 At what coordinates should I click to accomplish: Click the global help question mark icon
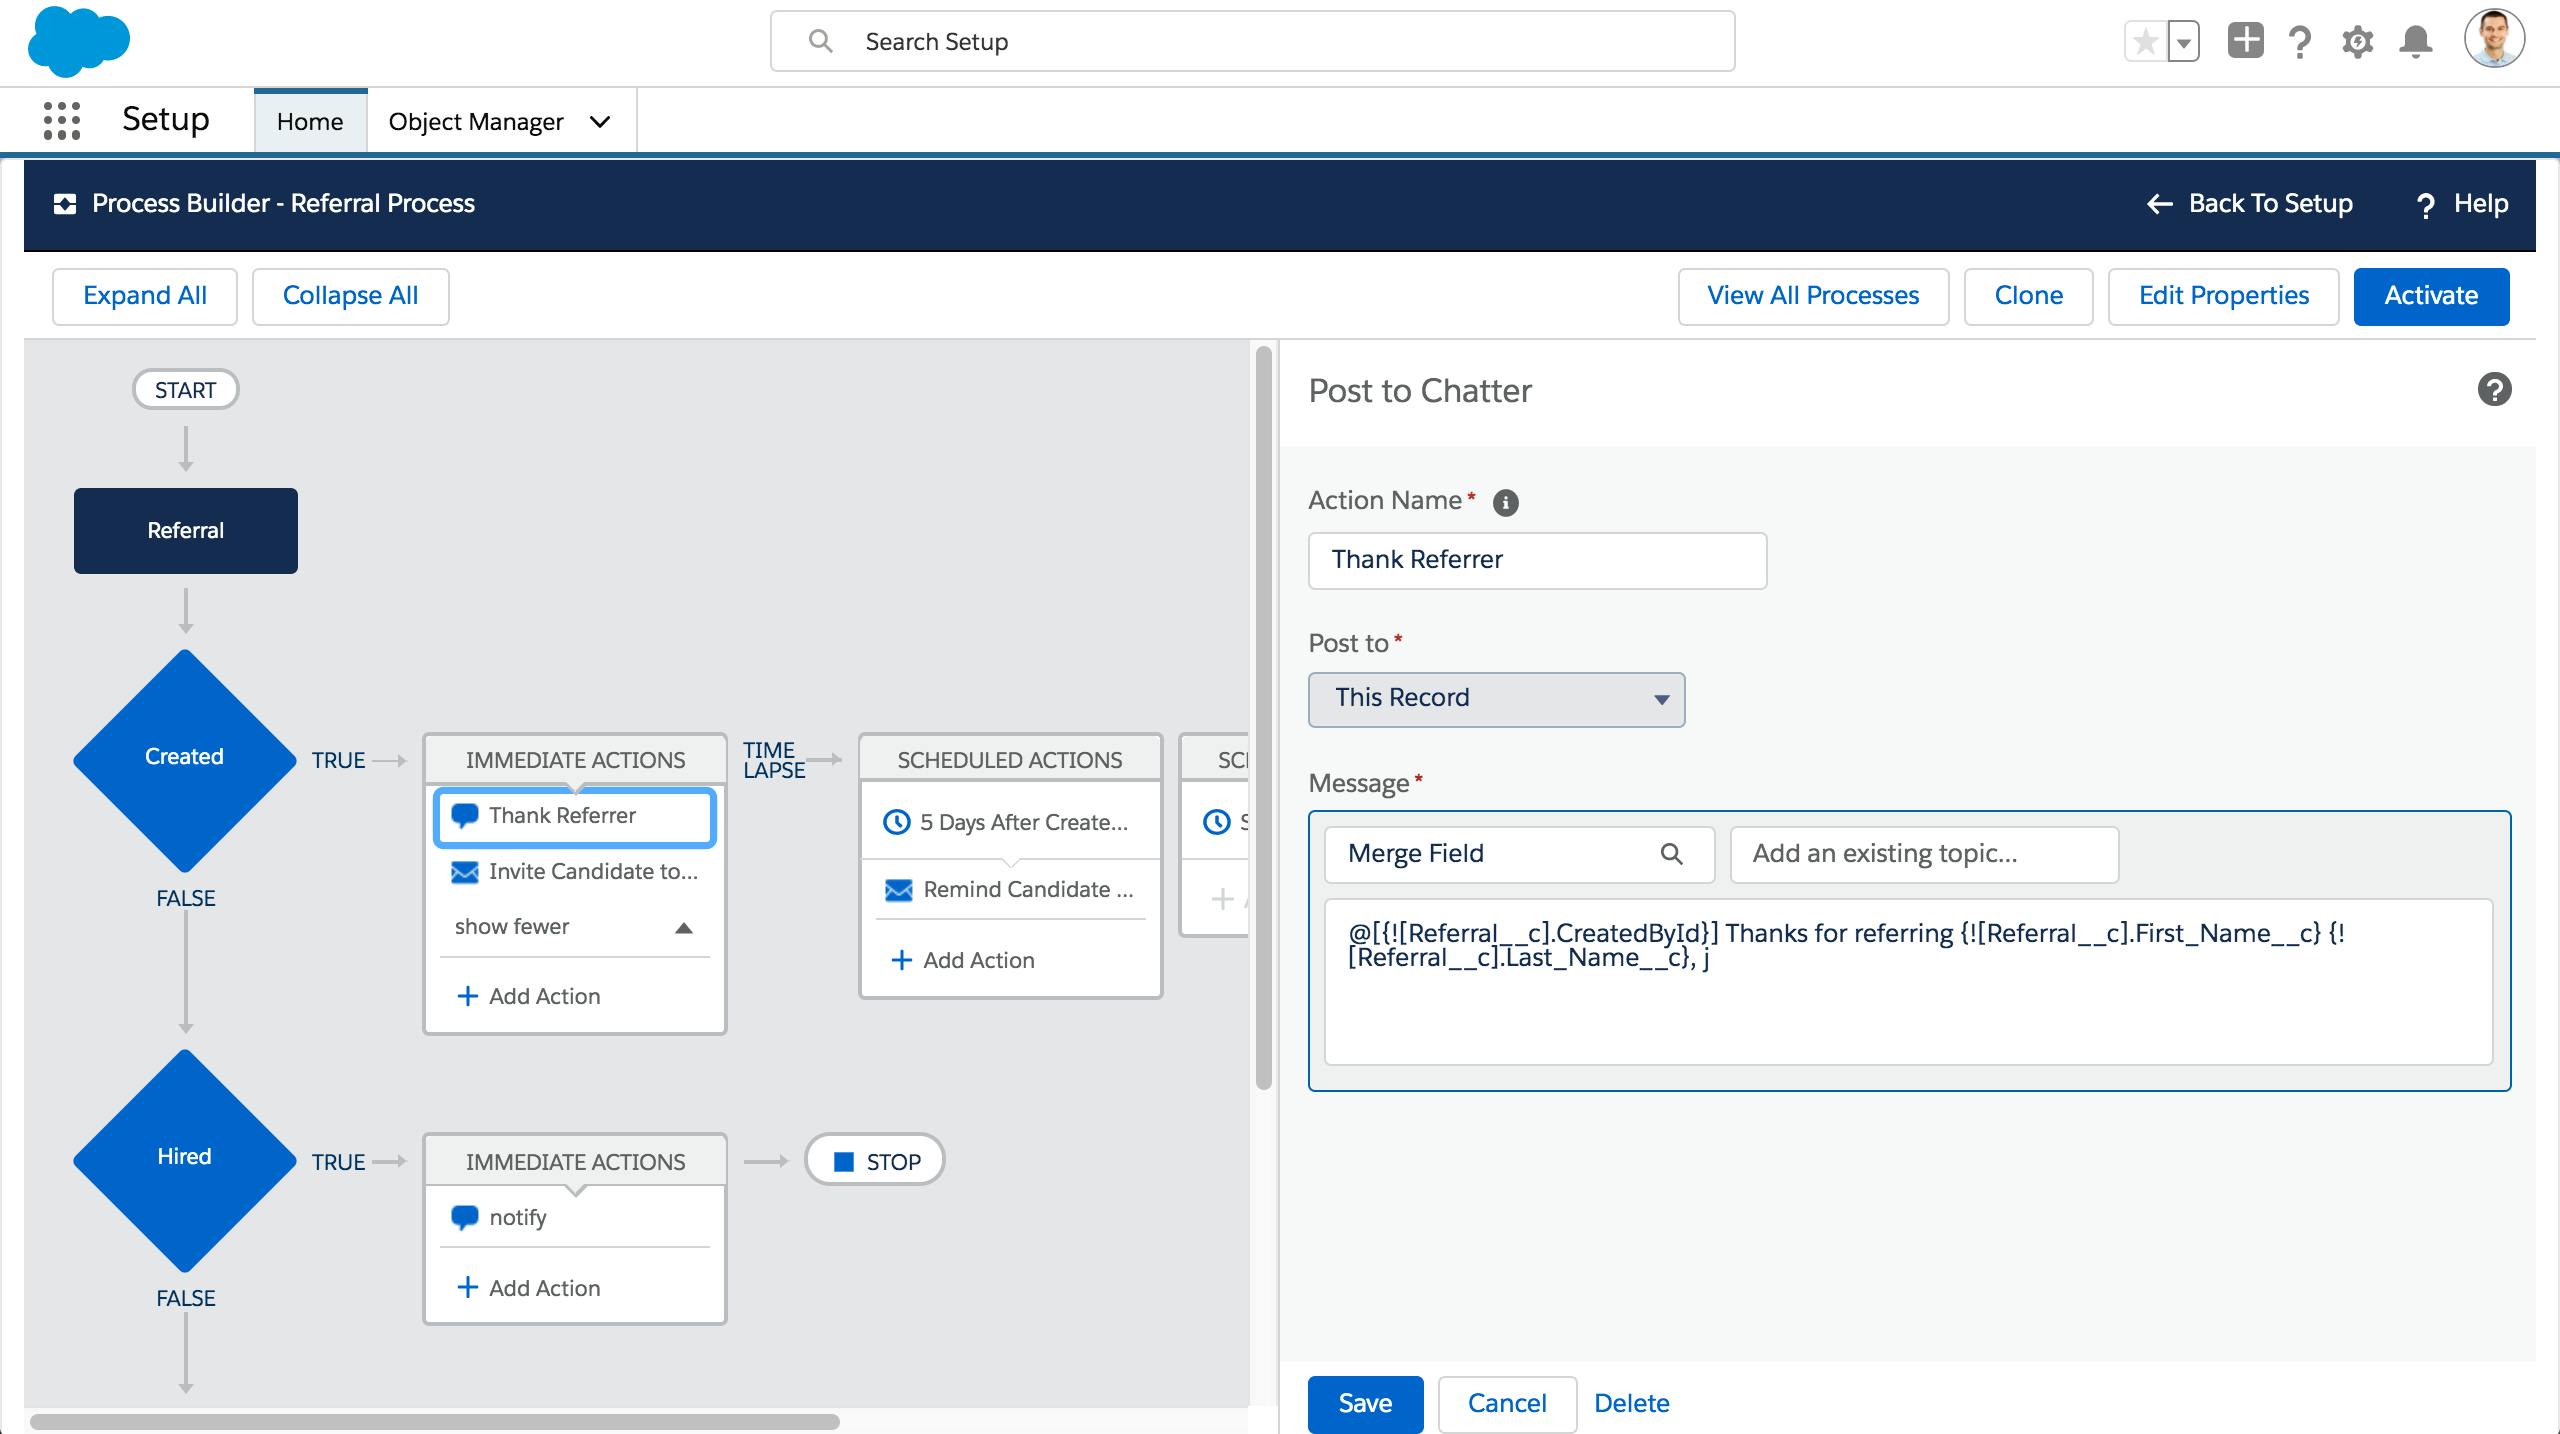[x=2300, y=41]
